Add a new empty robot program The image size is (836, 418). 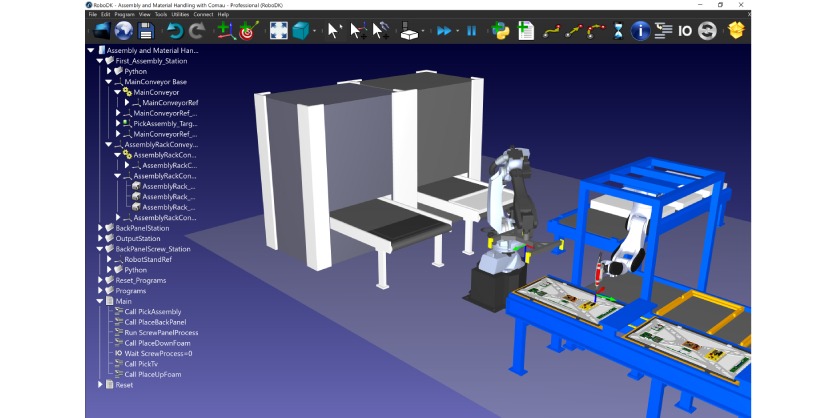click(525, 31)
